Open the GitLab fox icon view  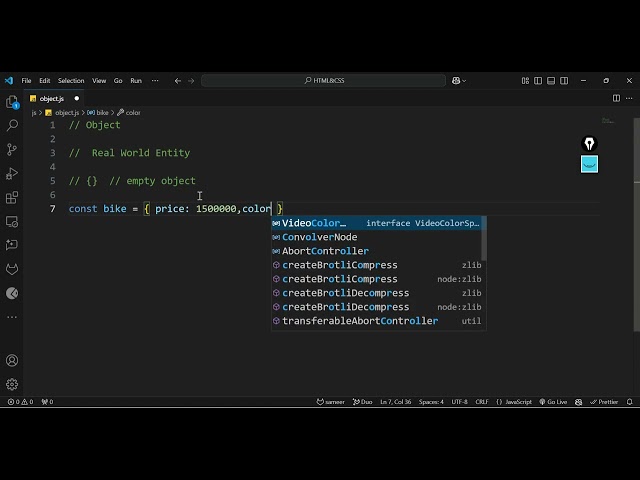click(12, 269)
